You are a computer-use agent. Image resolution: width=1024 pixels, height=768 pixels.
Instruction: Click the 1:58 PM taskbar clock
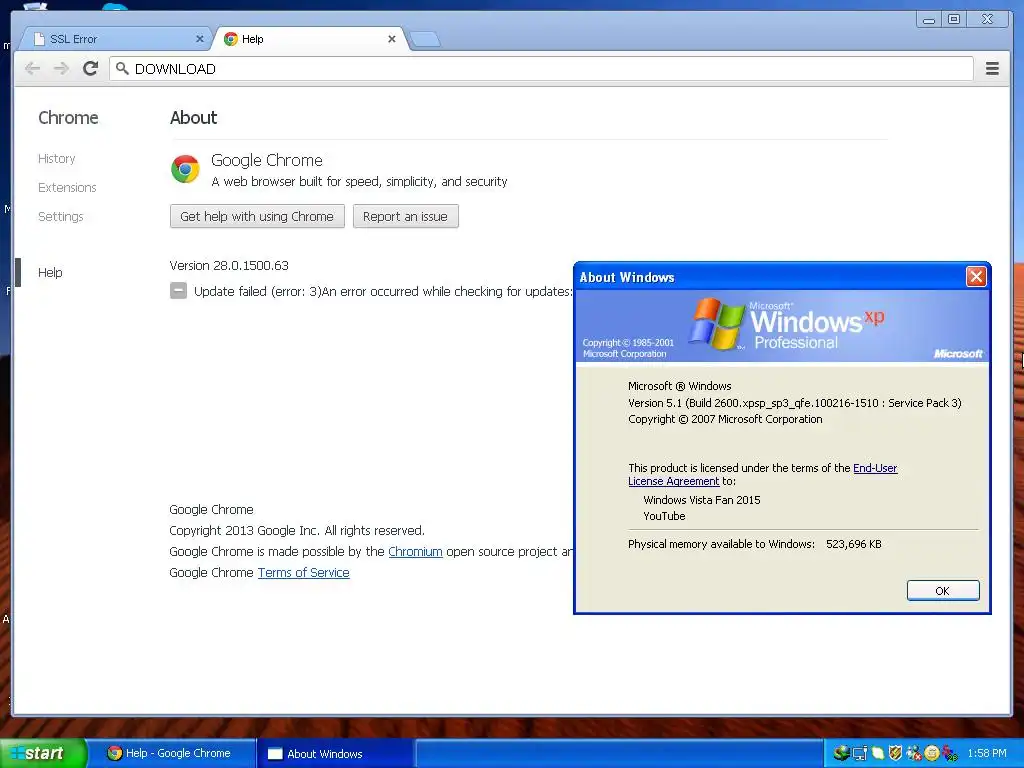(987, 753)
